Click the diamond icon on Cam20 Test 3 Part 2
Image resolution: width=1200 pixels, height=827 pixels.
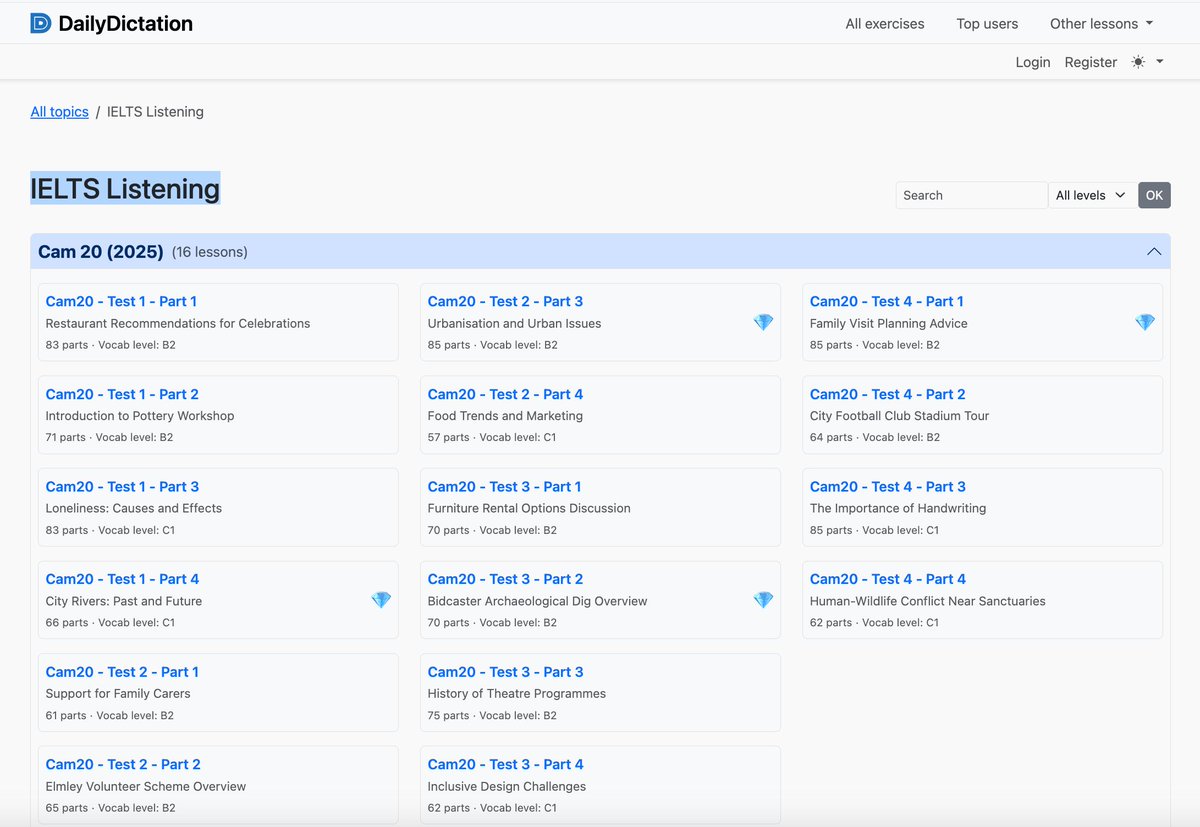[763, 600]
